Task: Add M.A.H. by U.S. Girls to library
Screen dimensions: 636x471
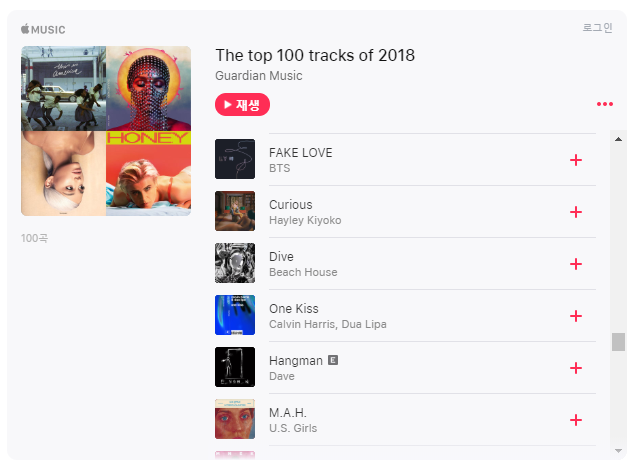Action: click(575, 420)
